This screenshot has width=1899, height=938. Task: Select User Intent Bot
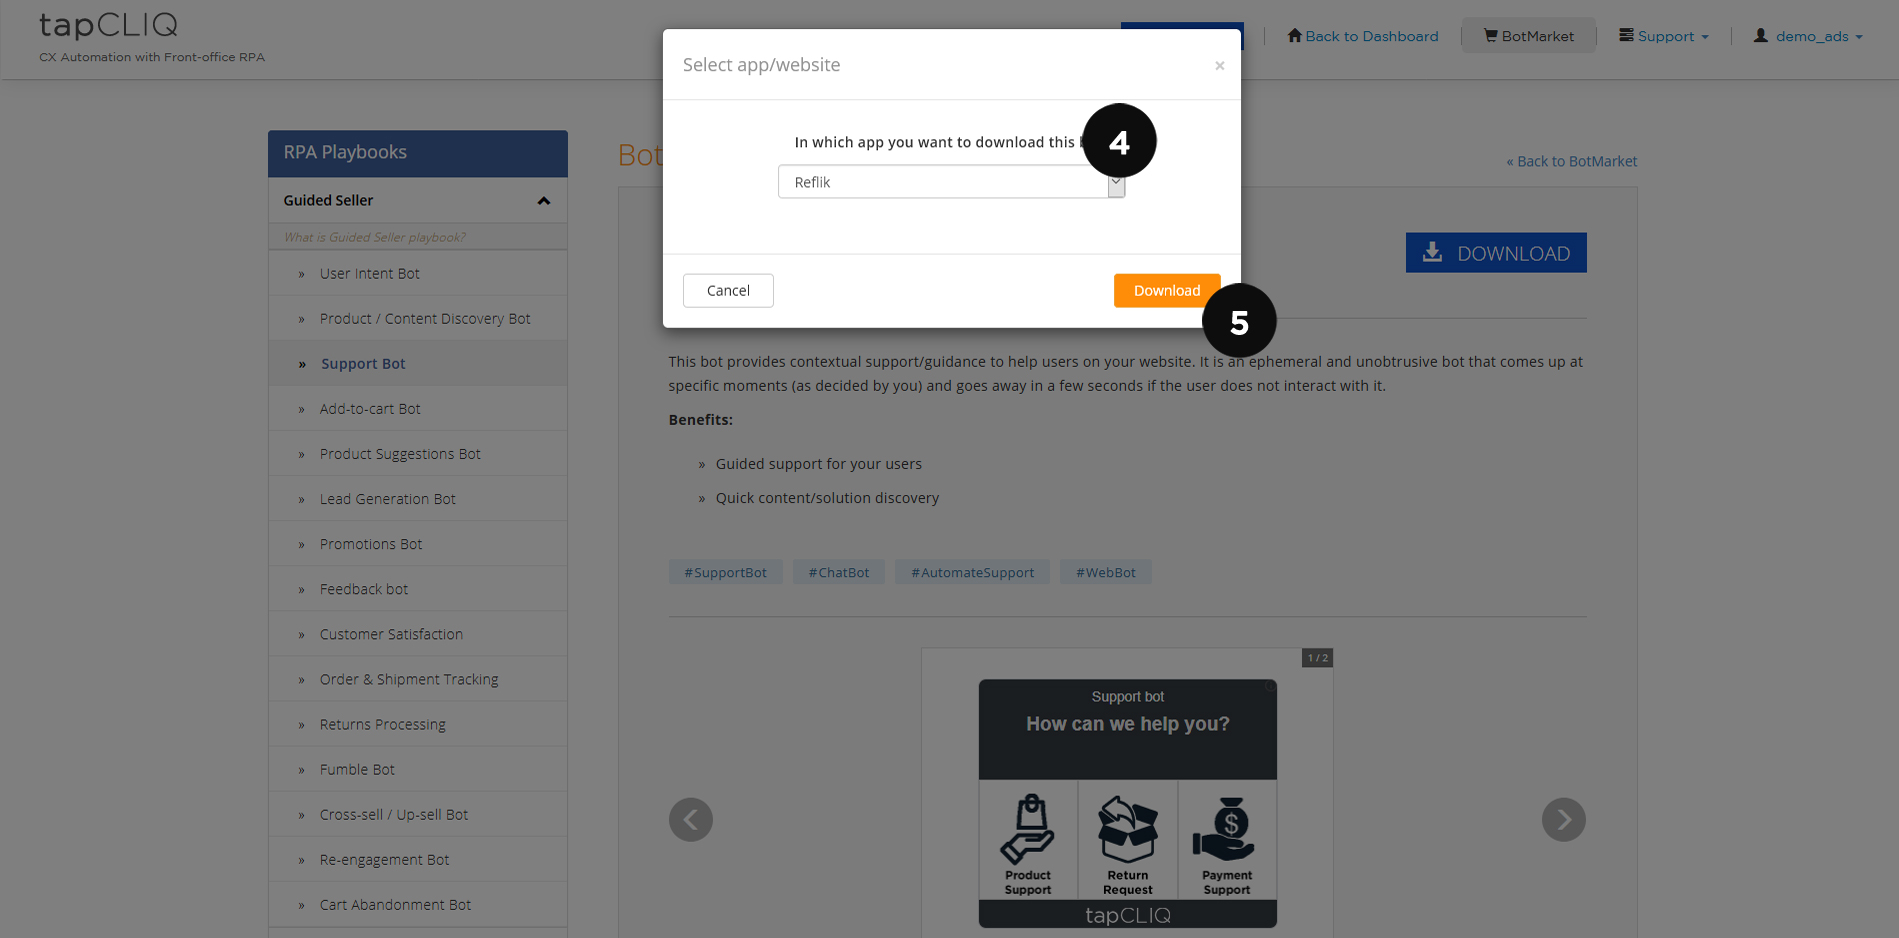coord(418,273)
